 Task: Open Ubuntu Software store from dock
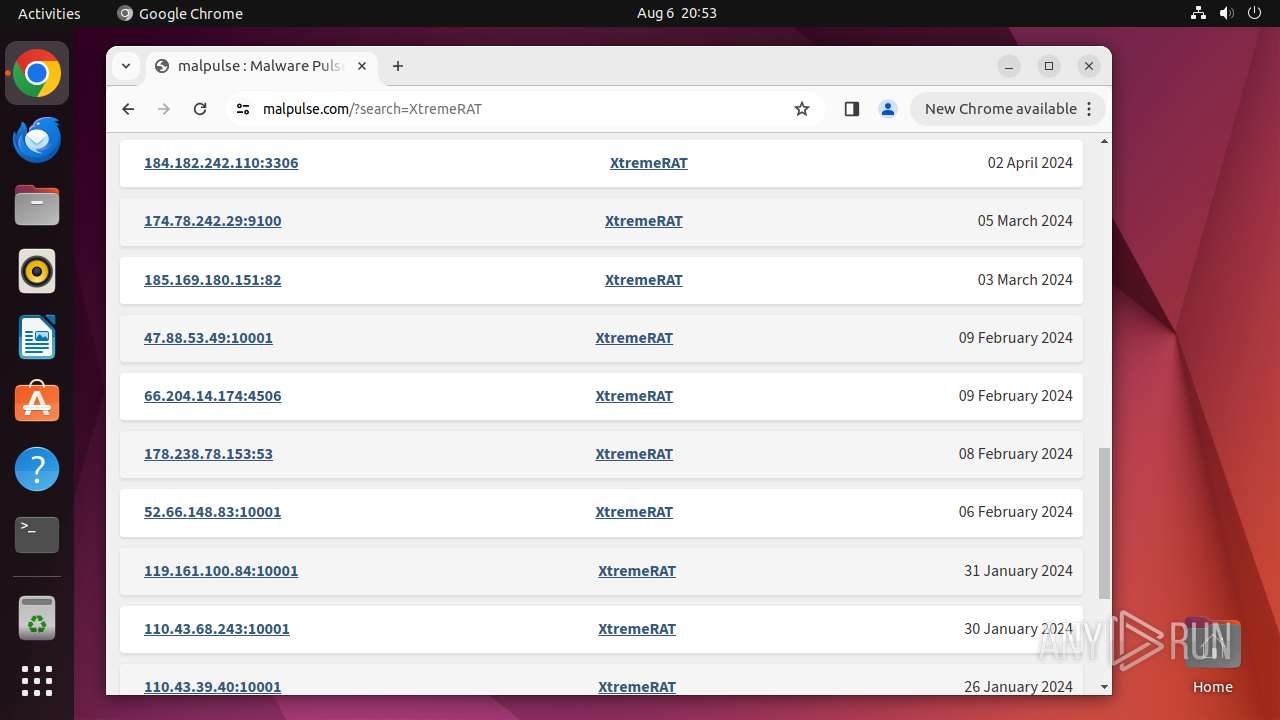click(37, 403)
